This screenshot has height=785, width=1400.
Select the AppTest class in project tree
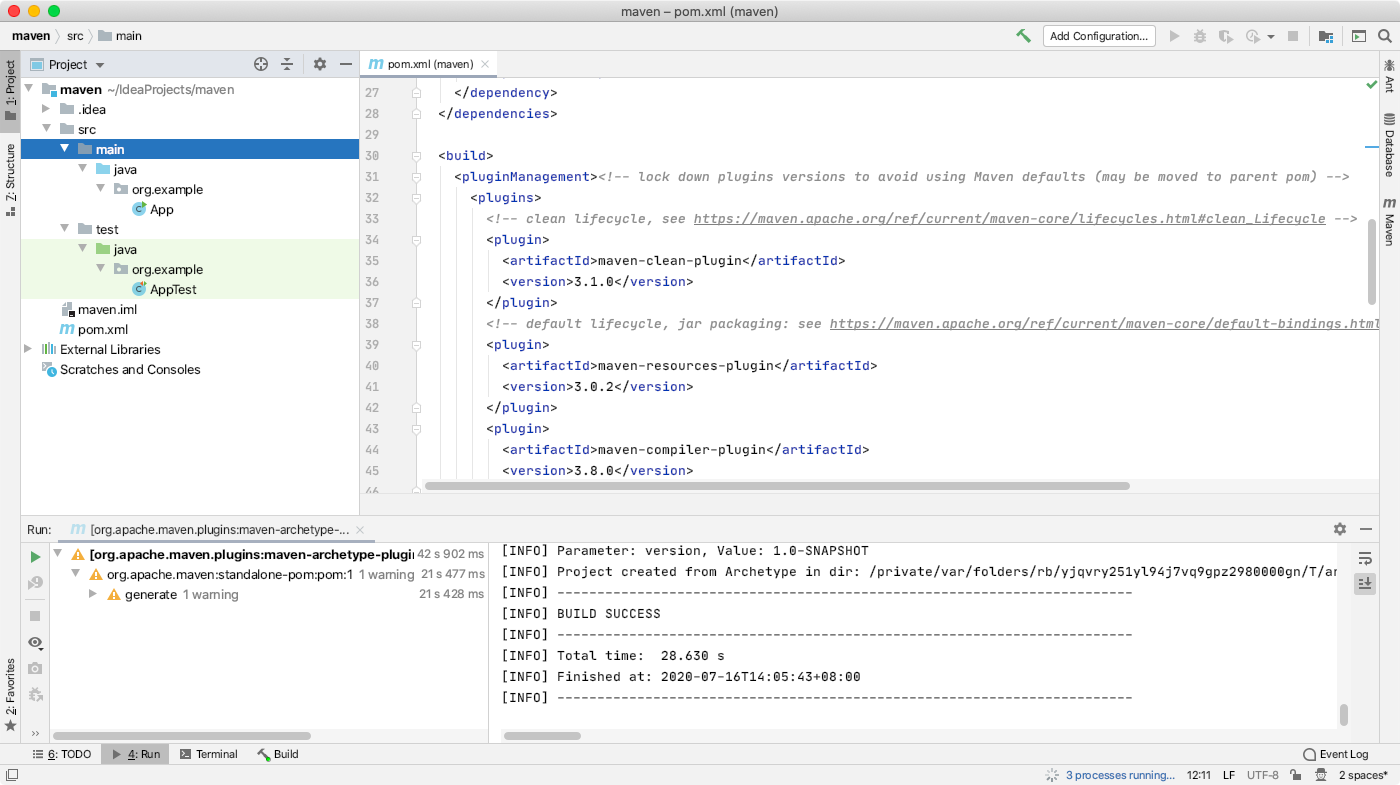(173, 289)
